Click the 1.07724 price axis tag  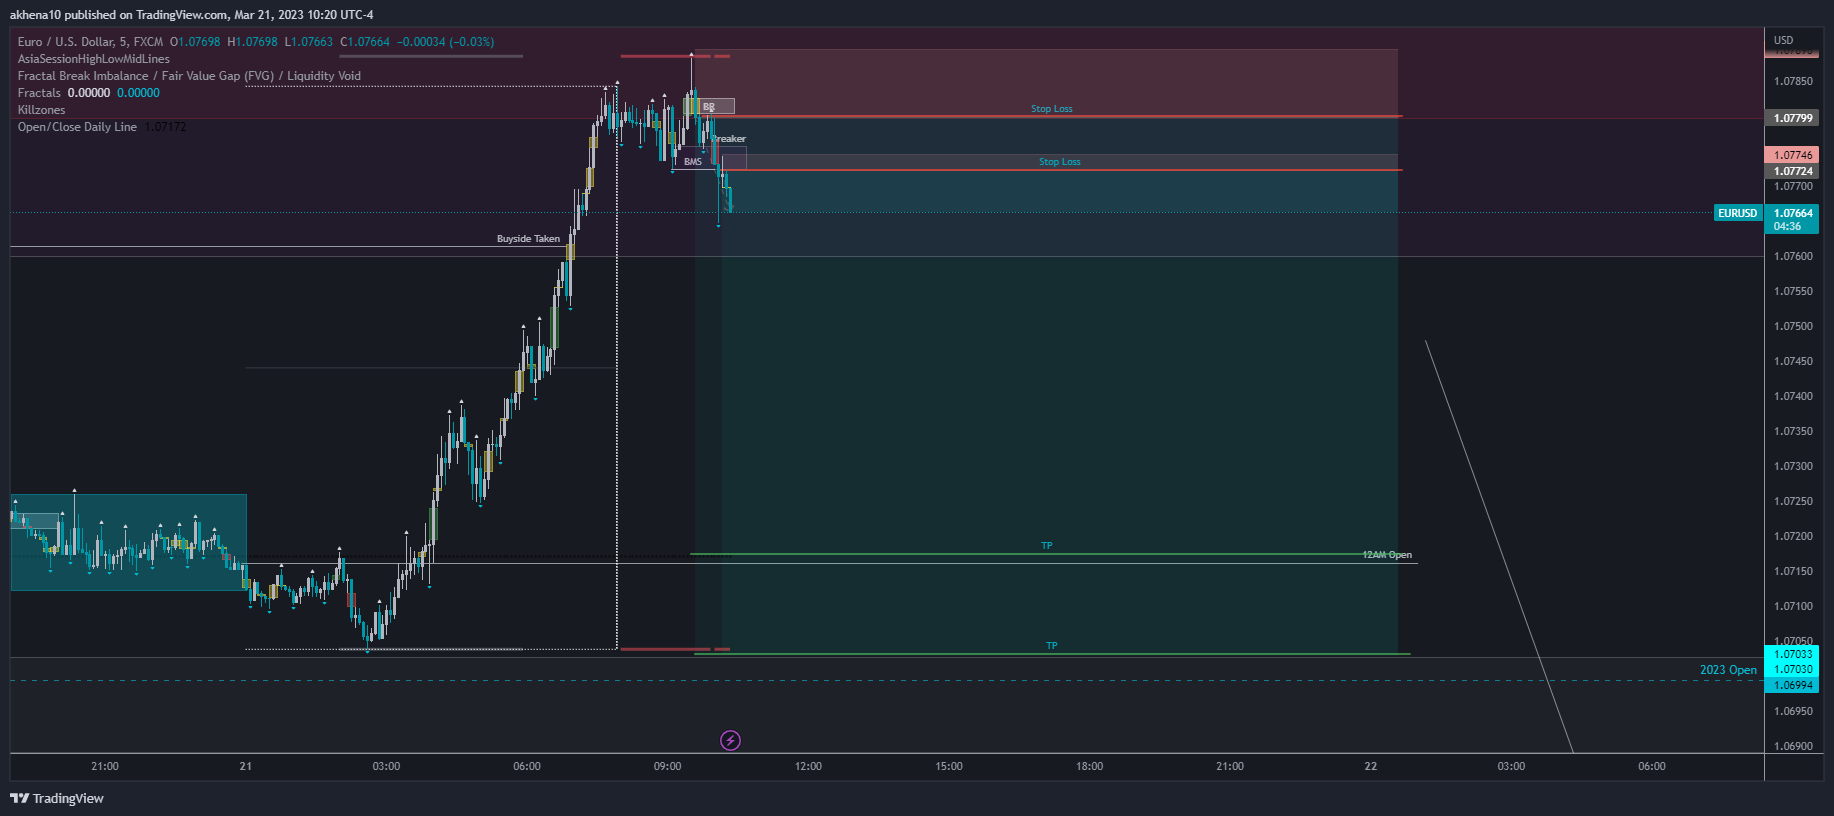pos(1793,171)
